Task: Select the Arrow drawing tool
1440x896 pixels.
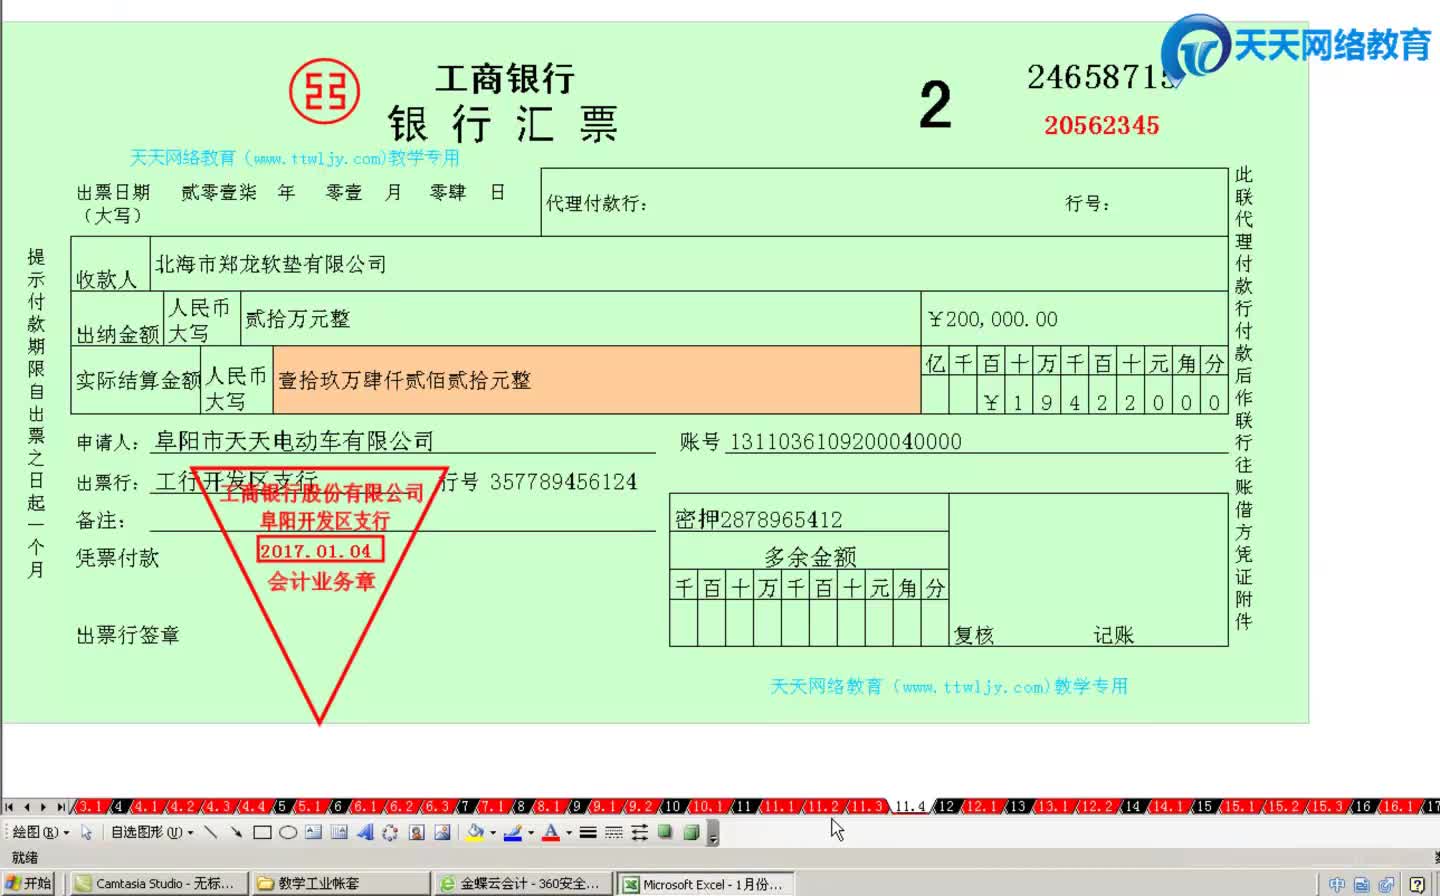Action: click(236, 832)
